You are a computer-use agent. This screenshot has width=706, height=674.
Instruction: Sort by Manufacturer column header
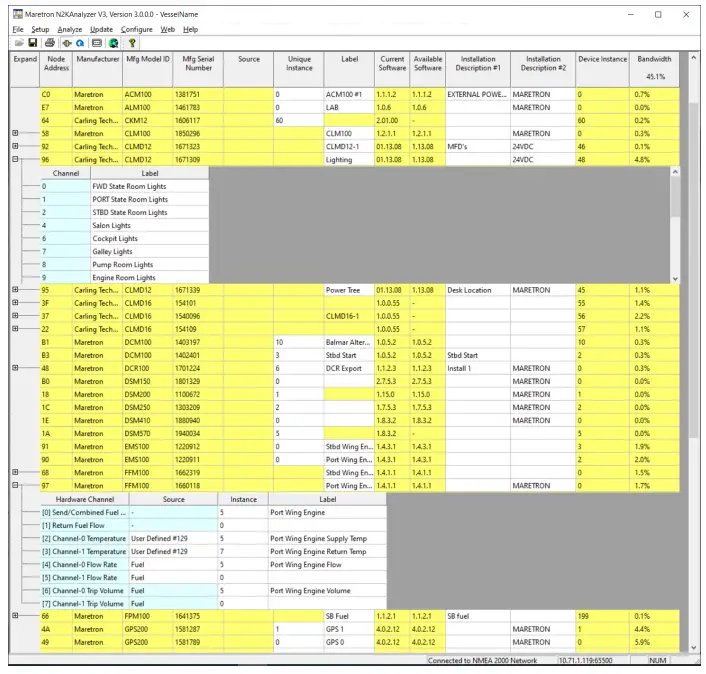98,69
